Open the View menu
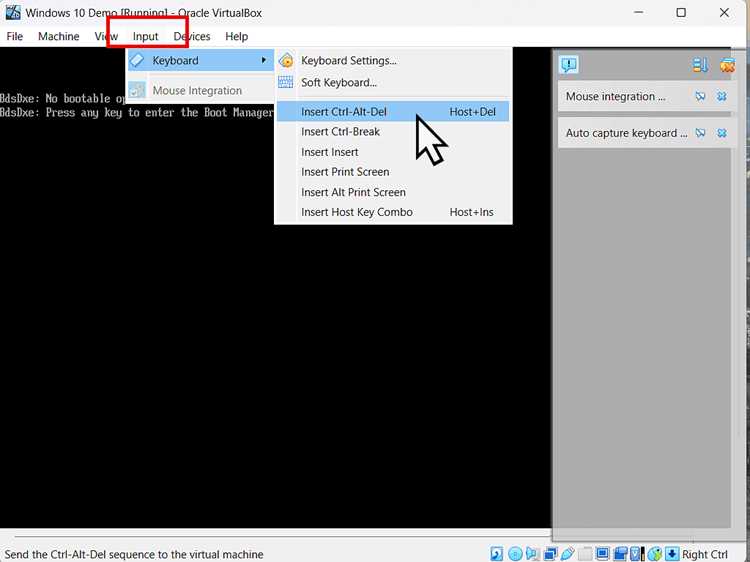The width and height of the screenshot is (750, 562). [106, 36]
